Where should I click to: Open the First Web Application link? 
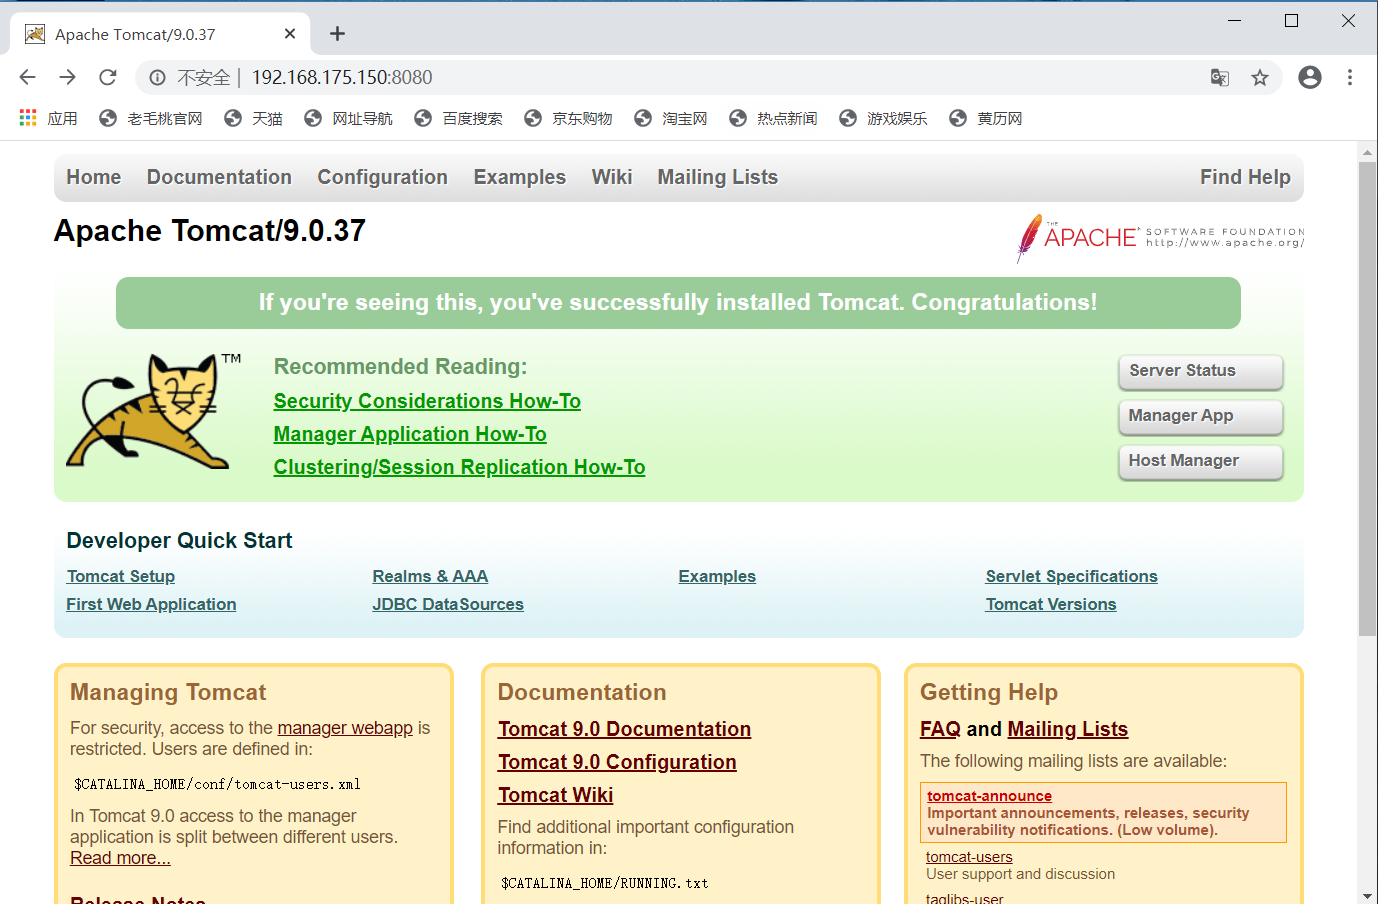click(151, 604)
